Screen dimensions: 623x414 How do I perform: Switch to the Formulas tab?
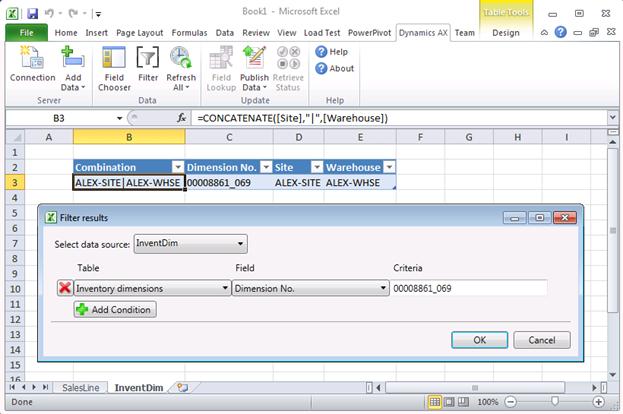pyautogui.click(x=189, y=33)
